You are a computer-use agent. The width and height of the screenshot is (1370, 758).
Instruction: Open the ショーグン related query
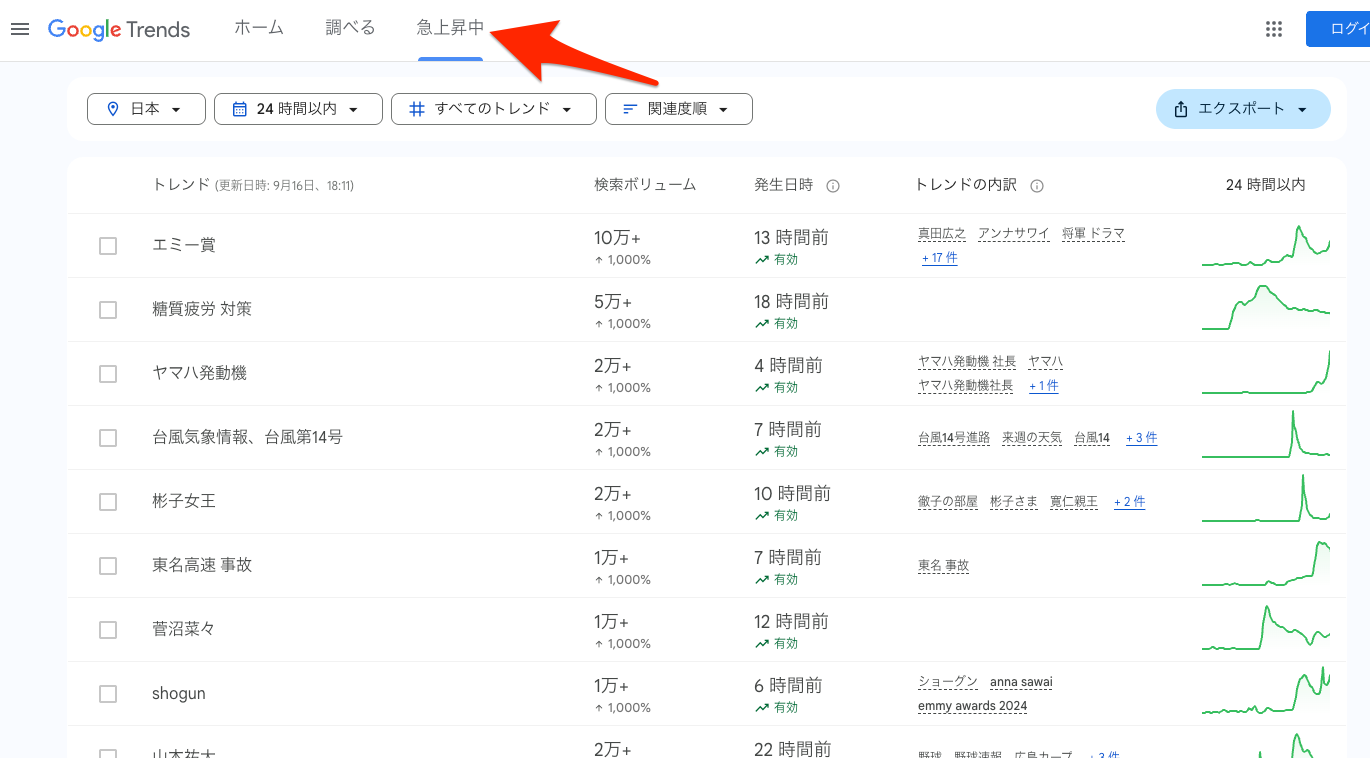coord(948,682)
